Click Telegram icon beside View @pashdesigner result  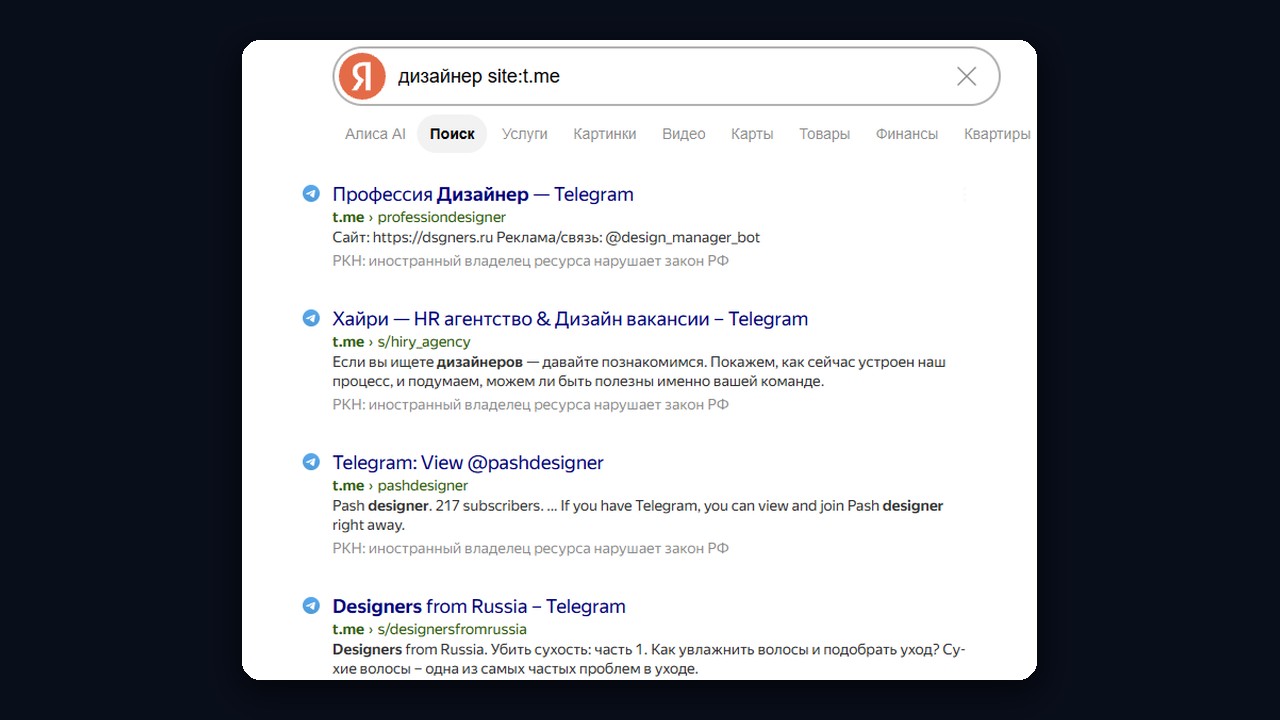pos(311,462)
